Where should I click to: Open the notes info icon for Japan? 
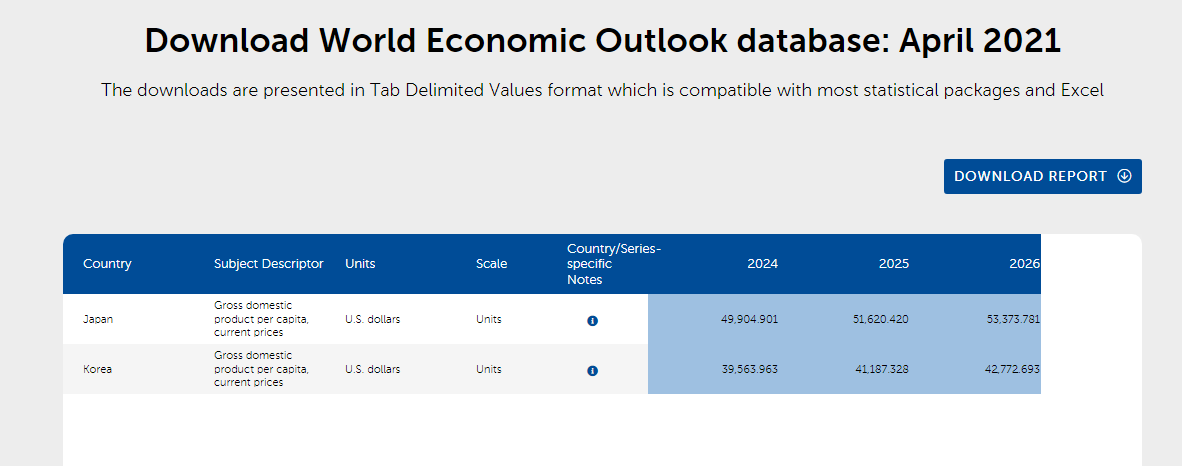592,320
